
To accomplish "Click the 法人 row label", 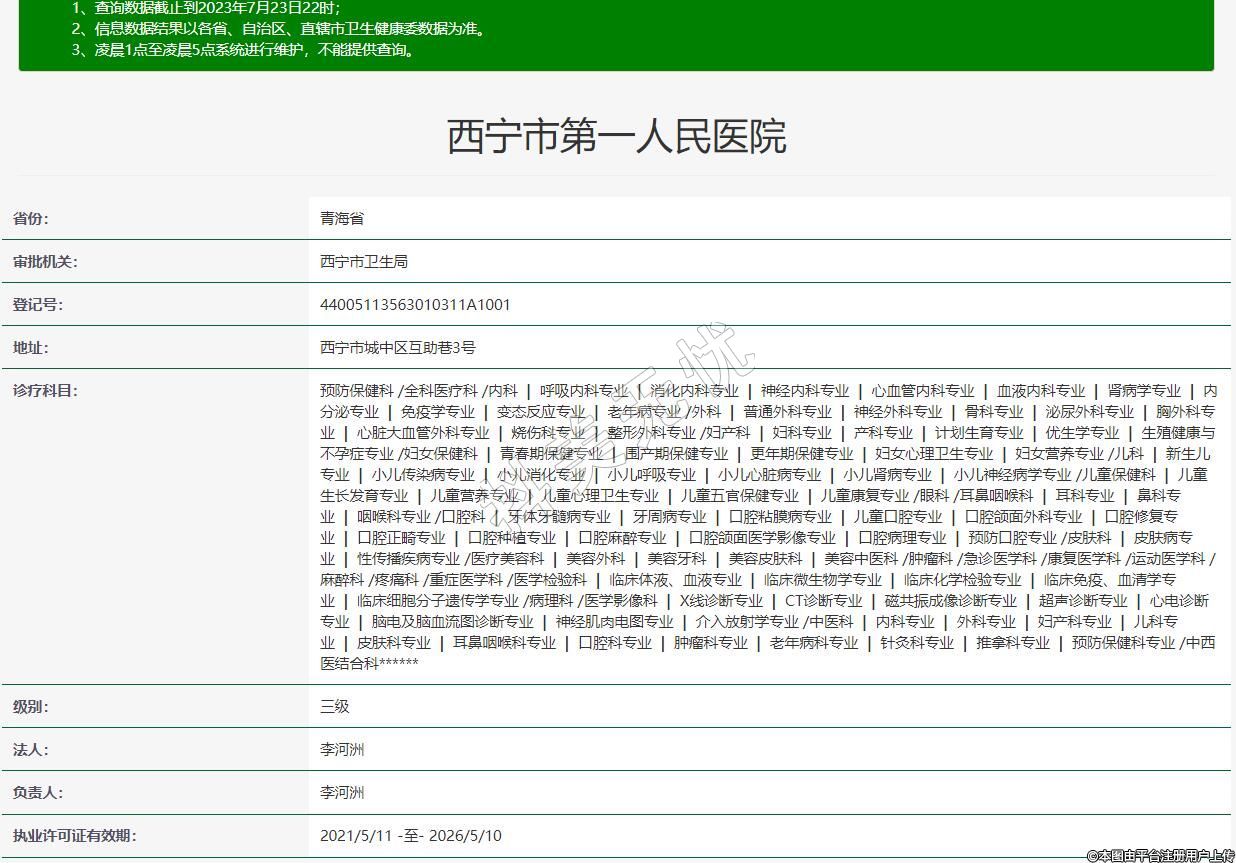I will coord(30,750).
